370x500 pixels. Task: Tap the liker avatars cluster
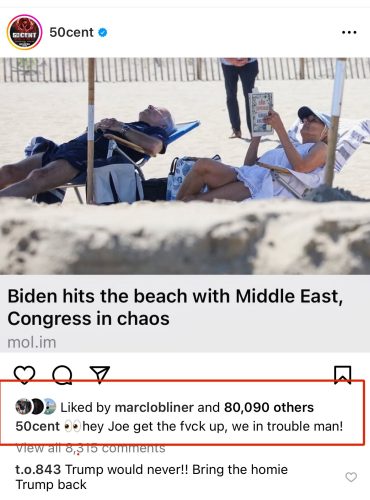[36, 407]
